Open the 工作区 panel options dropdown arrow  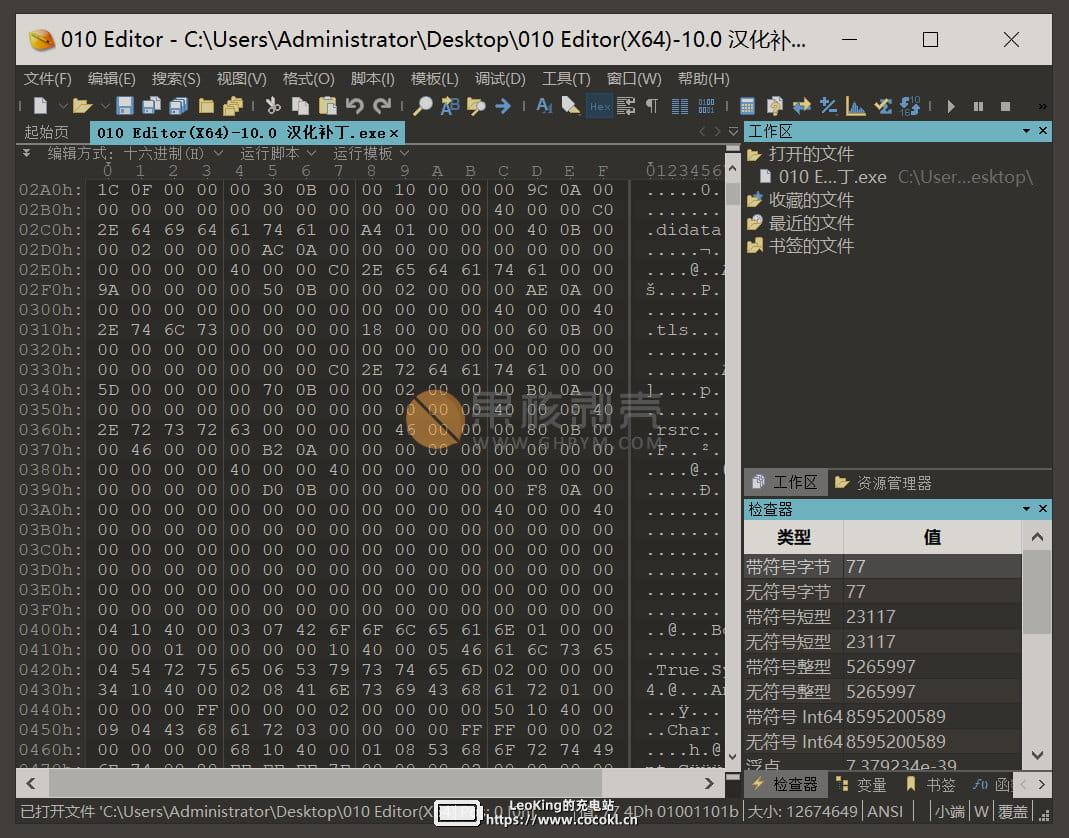tap(1027, 130)
